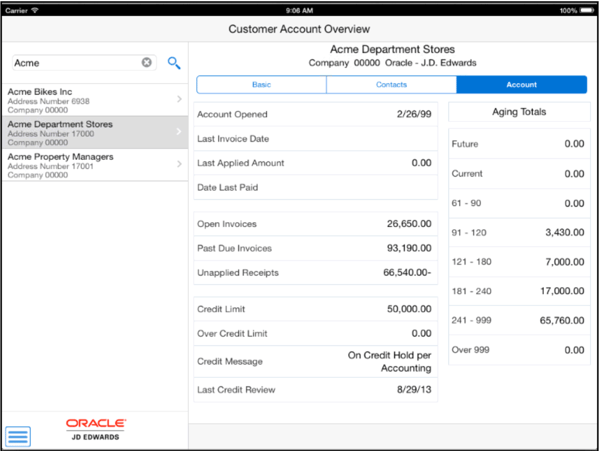The width and height of the screenshot is (600, 451).
Task: Tap the Aging Totals header
Action: click(519, 112)
